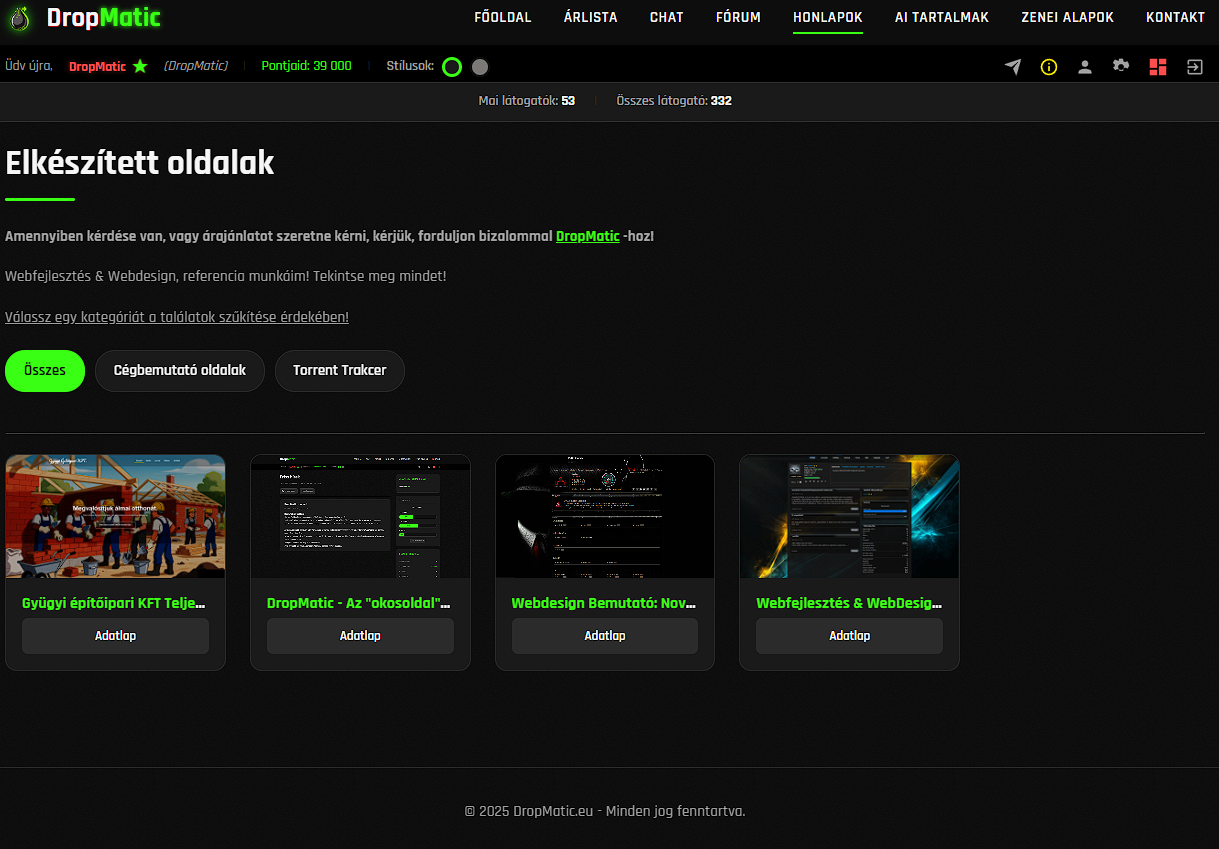Click red DropMatic username link
1219x849 pixels.
point(97,66)
